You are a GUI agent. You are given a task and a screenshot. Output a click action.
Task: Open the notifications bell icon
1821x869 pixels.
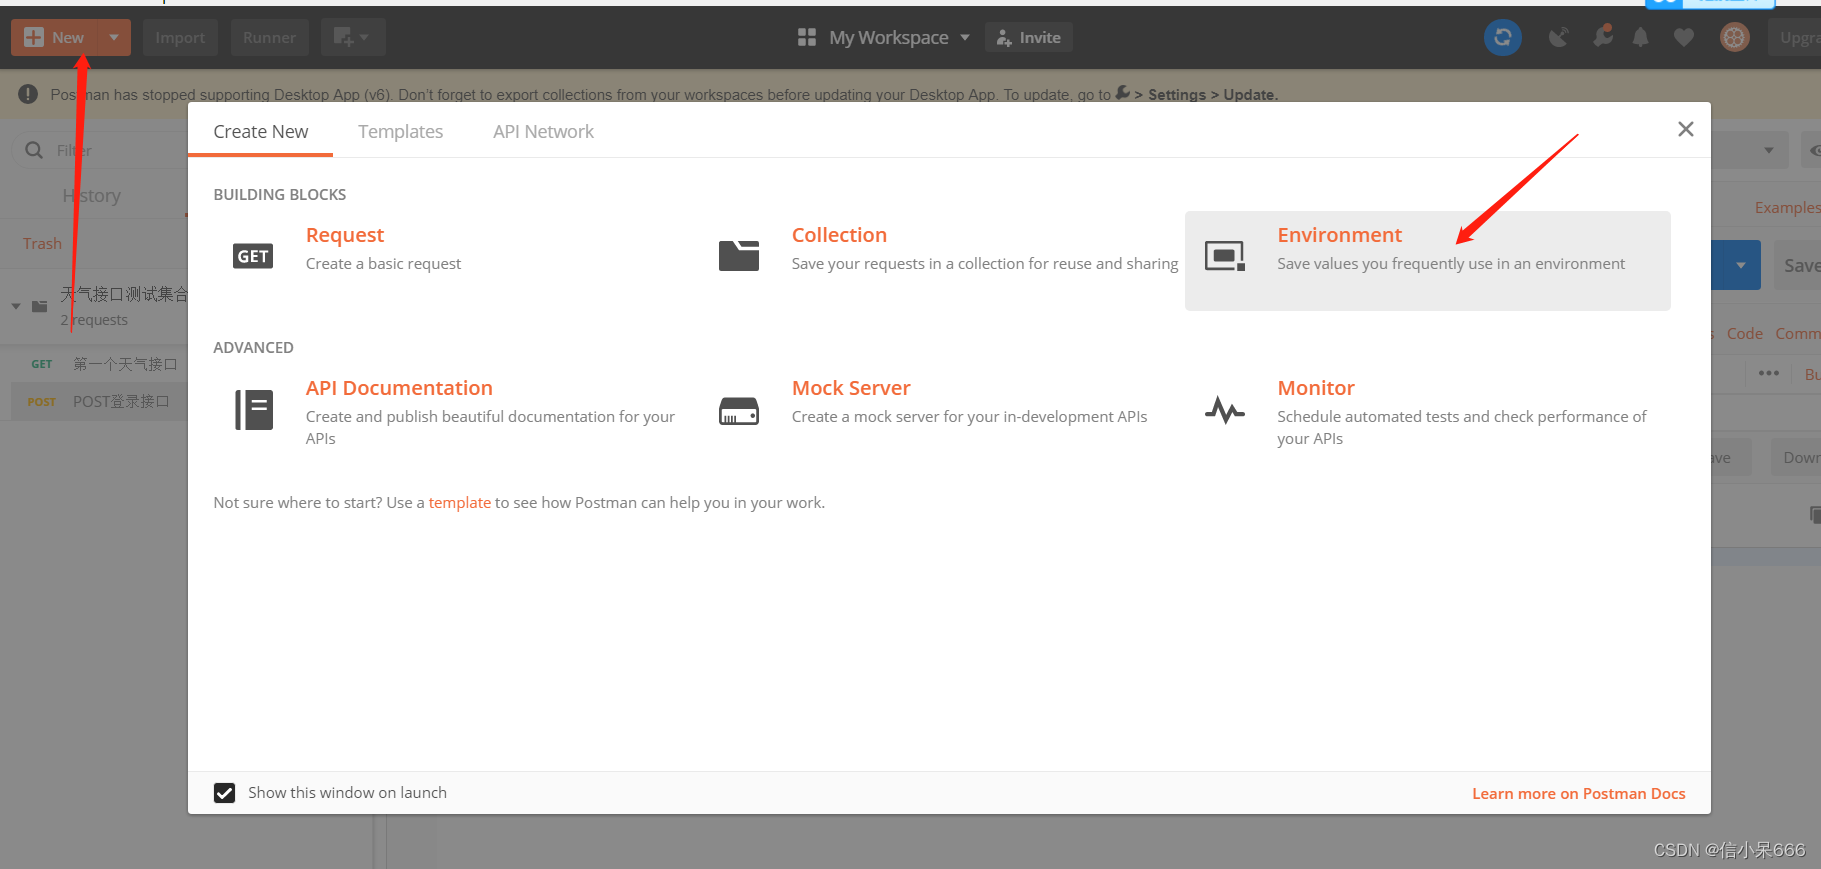tap(1641, 38)
